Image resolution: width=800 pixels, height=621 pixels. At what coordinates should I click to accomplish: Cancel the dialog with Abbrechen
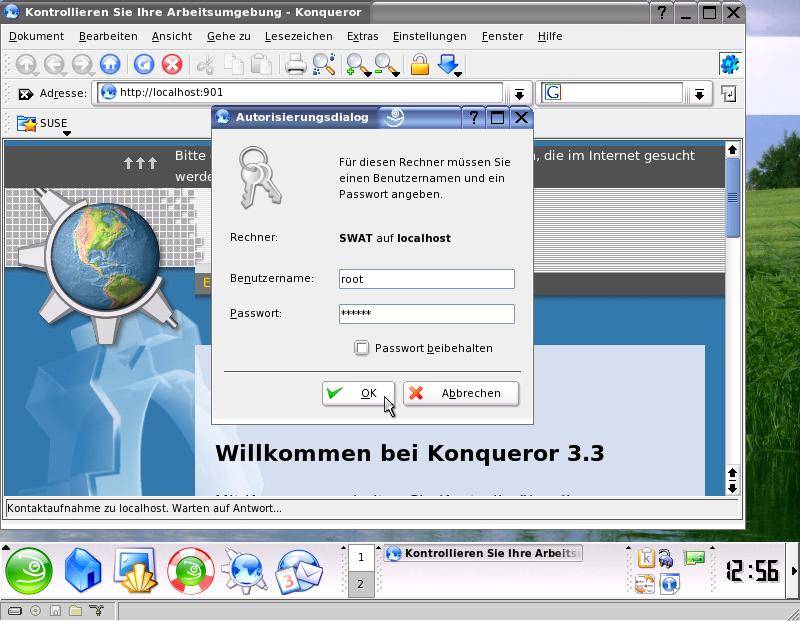coord(461,393)
